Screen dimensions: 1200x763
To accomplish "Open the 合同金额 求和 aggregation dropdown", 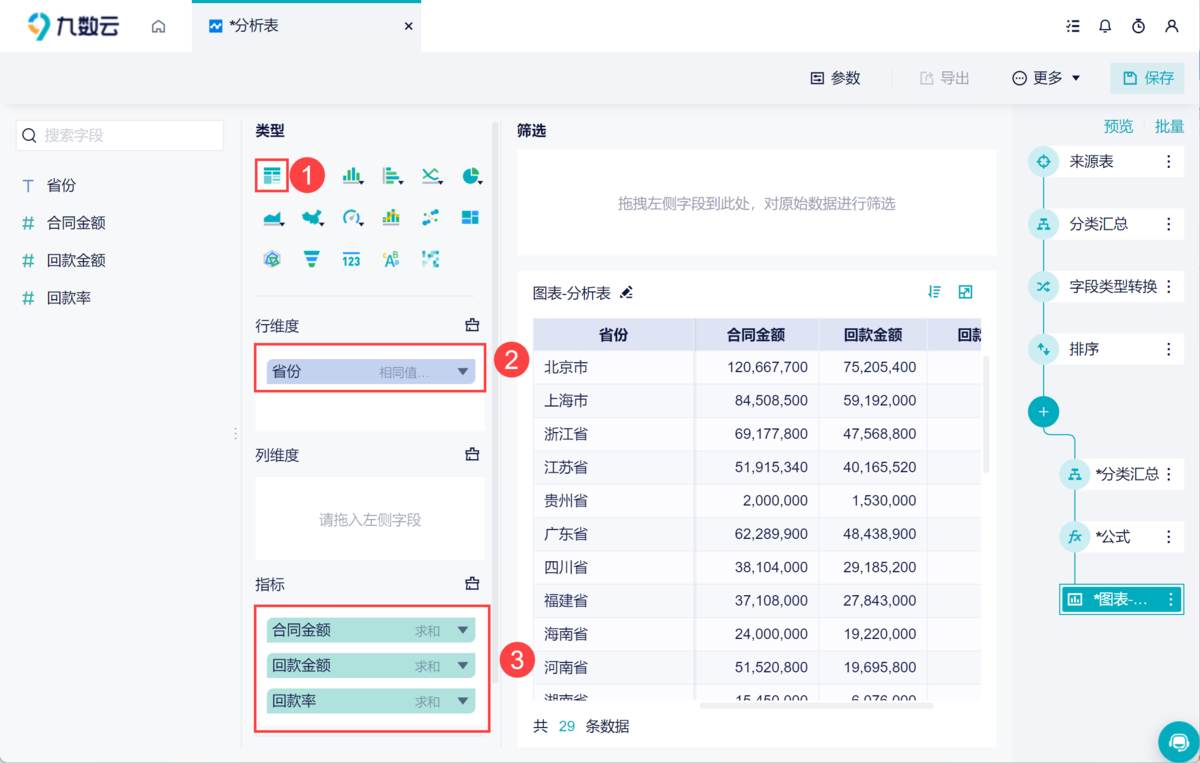I will tap(462, 630).
